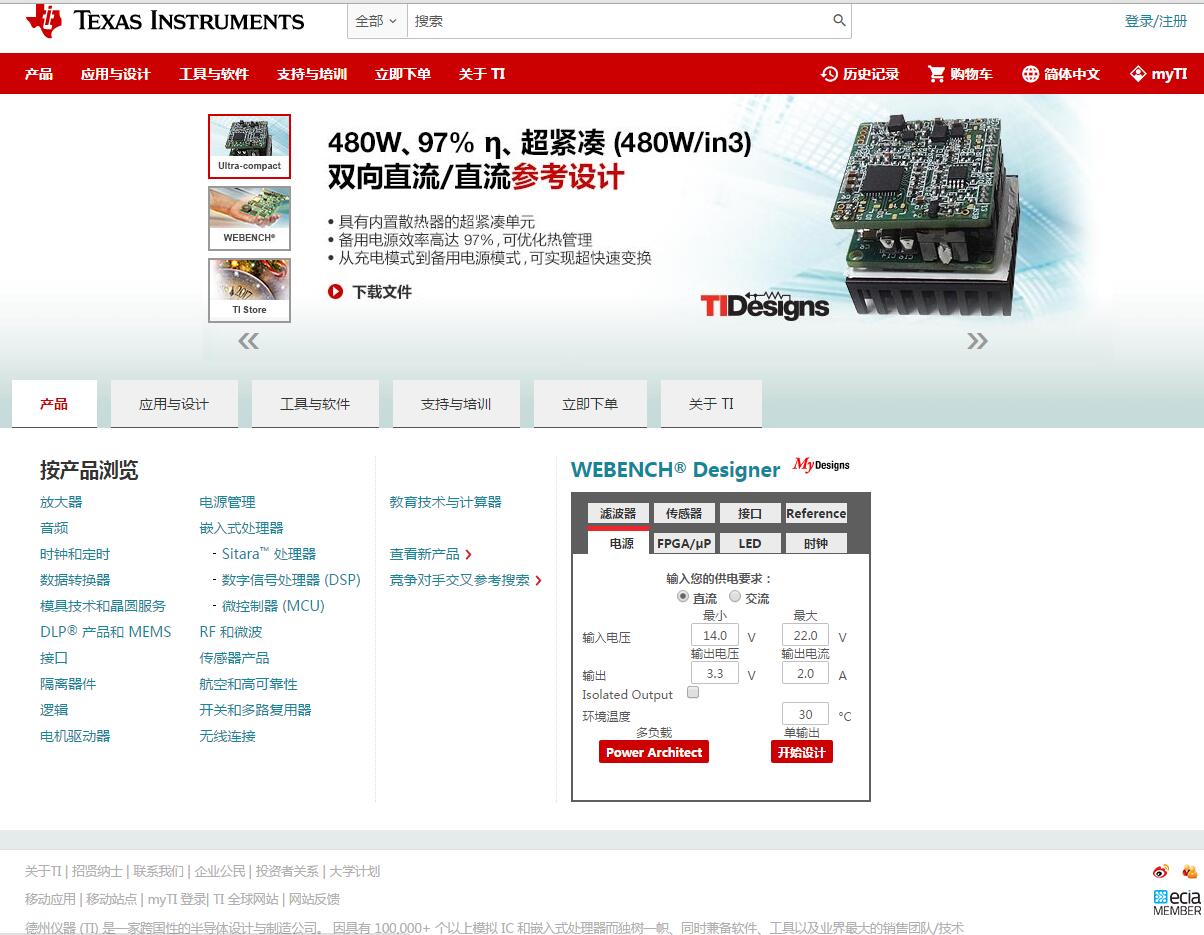The width and height of the screenshot is (1204, 935).
Task: Switch to the gray 立即下单 tab
Action: [x=590, y=404]
